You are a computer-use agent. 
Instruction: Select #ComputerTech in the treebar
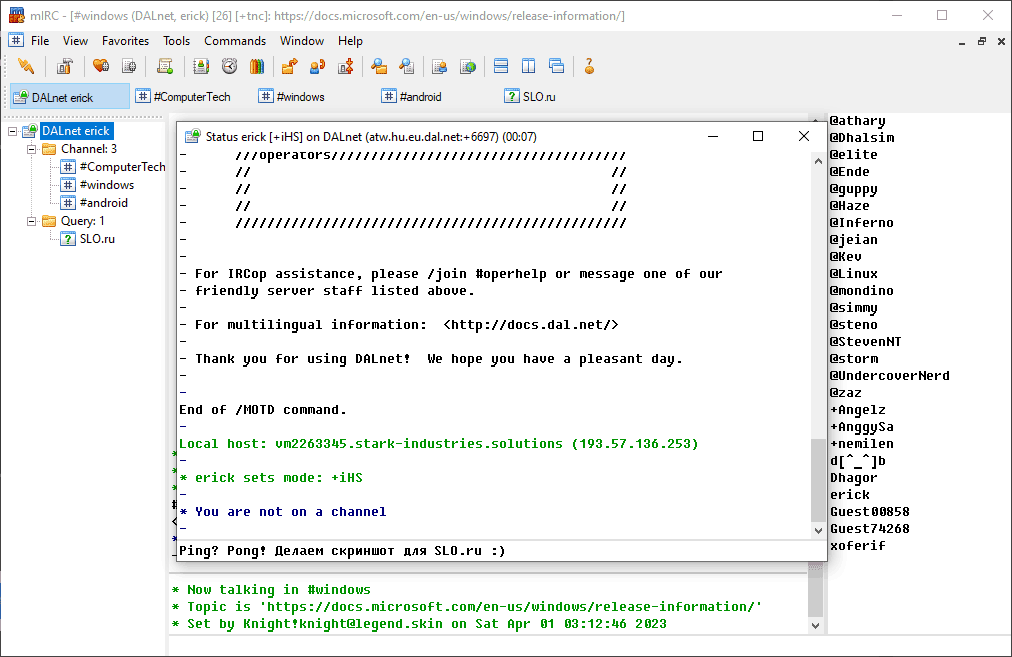(x=122, y=167)
